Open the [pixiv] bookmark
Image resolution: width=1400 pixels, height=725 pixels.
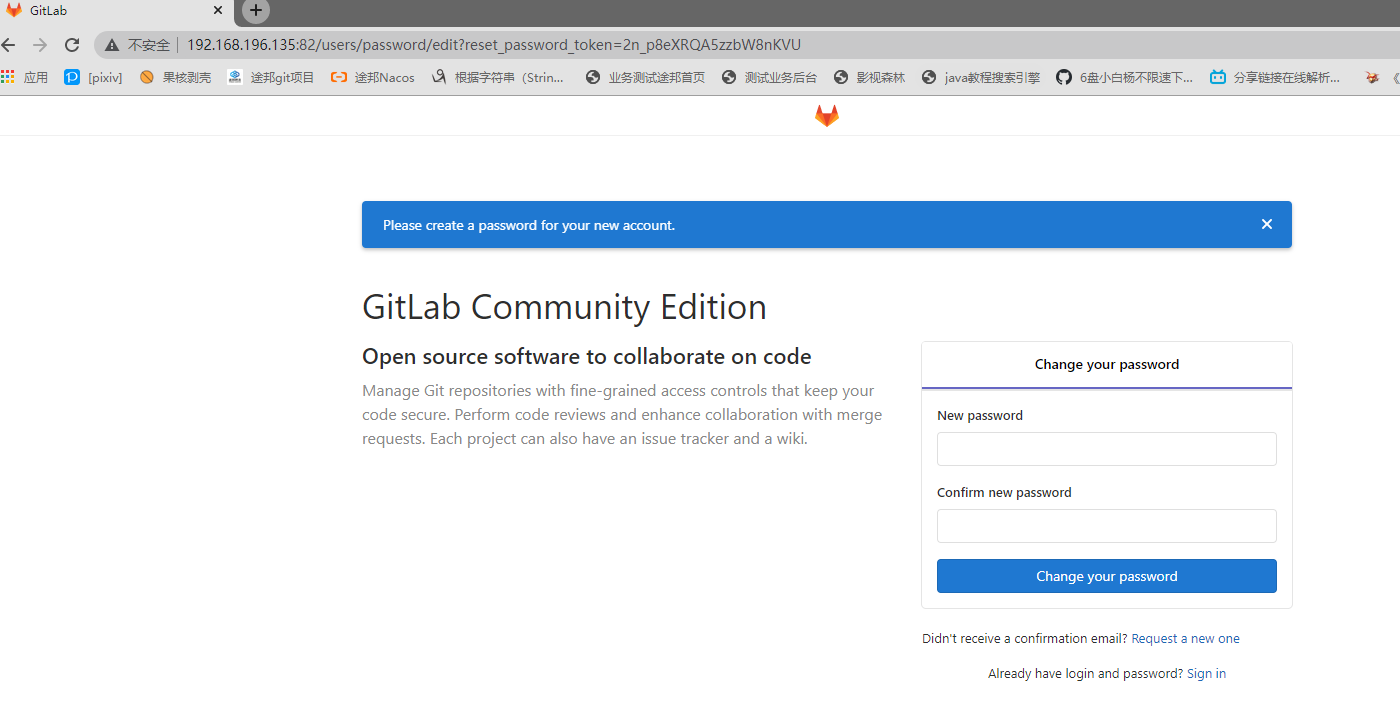tap(93, 77)
